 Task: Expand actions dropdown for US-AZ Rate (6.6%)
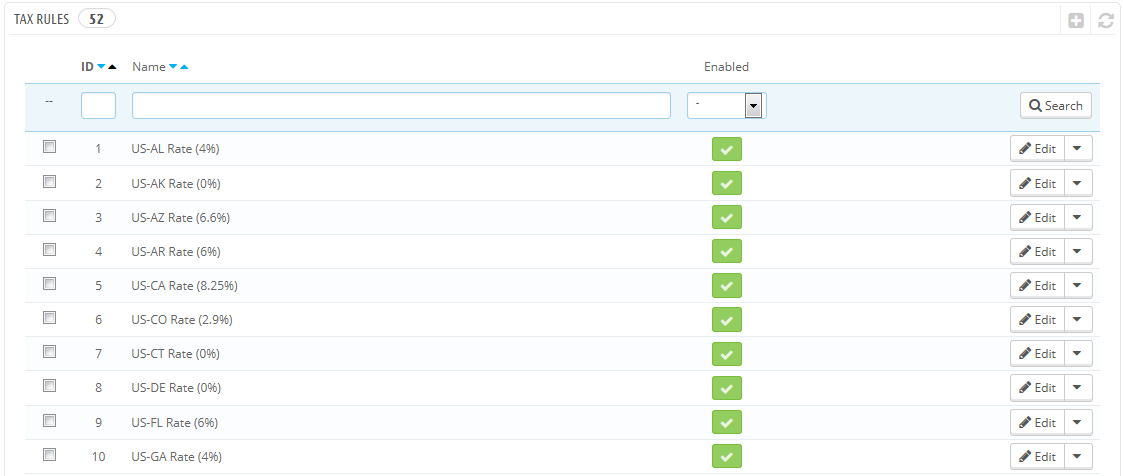coord(1078,217)
